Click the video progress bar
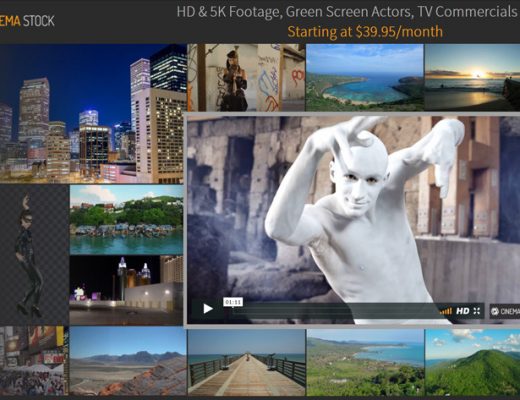The height and width of the screenshot is (400, 520). (x=335, y=311)
